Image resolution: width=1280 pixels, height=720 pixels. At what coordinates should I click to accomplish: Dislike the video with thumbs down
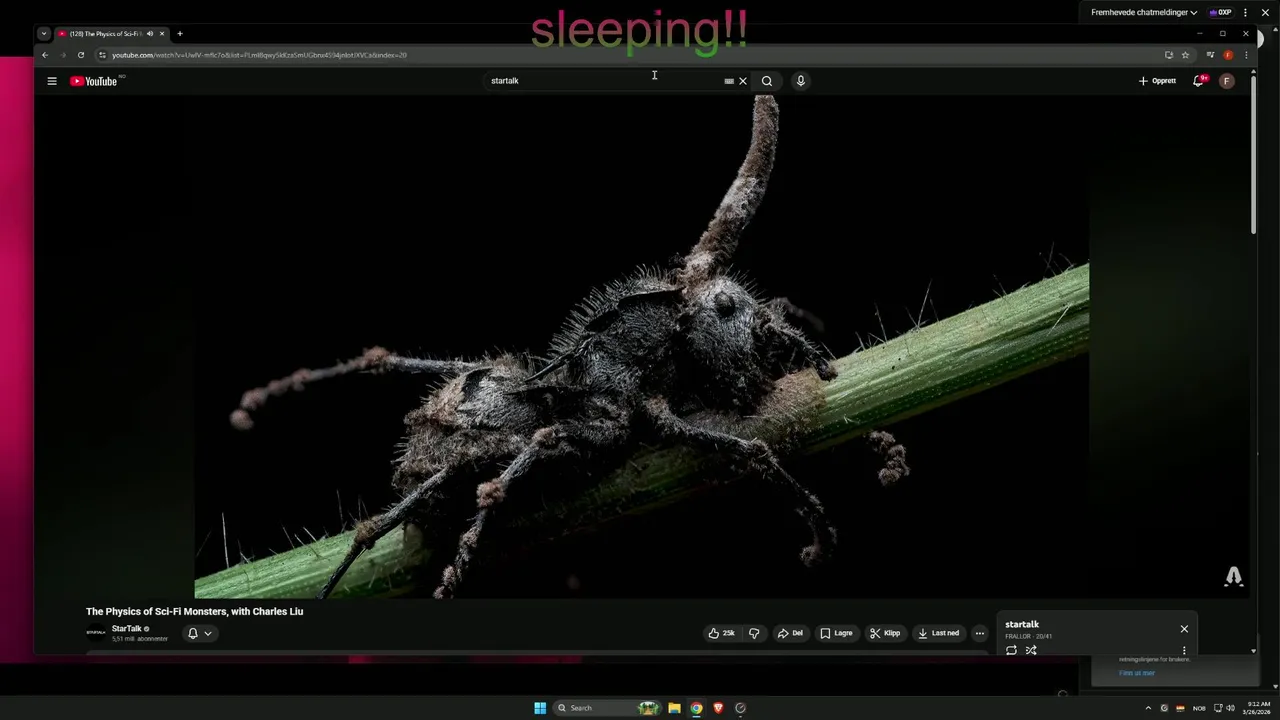click(x=754, y=633)
